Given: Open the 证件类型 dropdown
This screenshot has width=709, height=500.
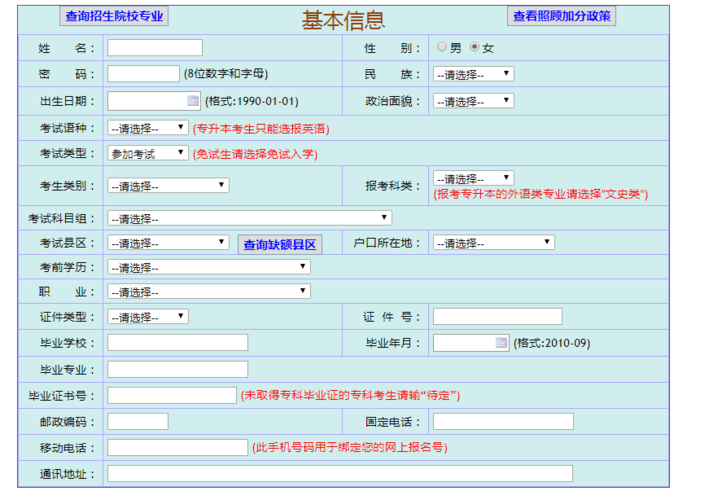Looking at the screenshot, I should pos(148,317).
